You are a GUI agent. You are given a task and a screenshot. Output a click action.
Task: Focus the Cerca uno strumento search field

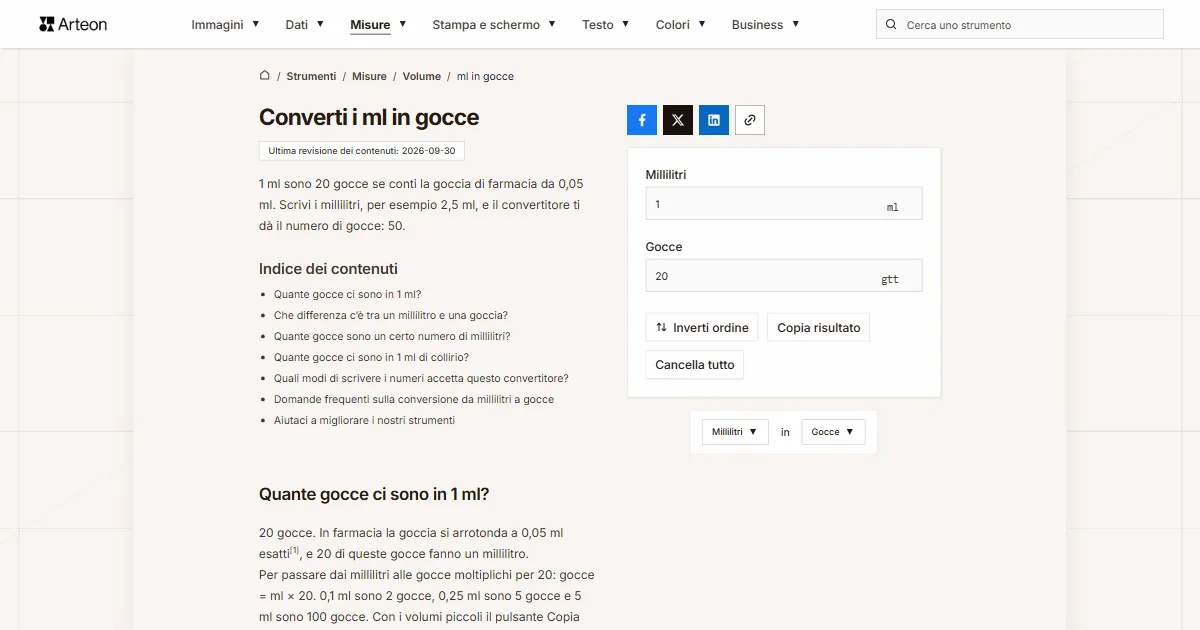tap(1020, 25)
